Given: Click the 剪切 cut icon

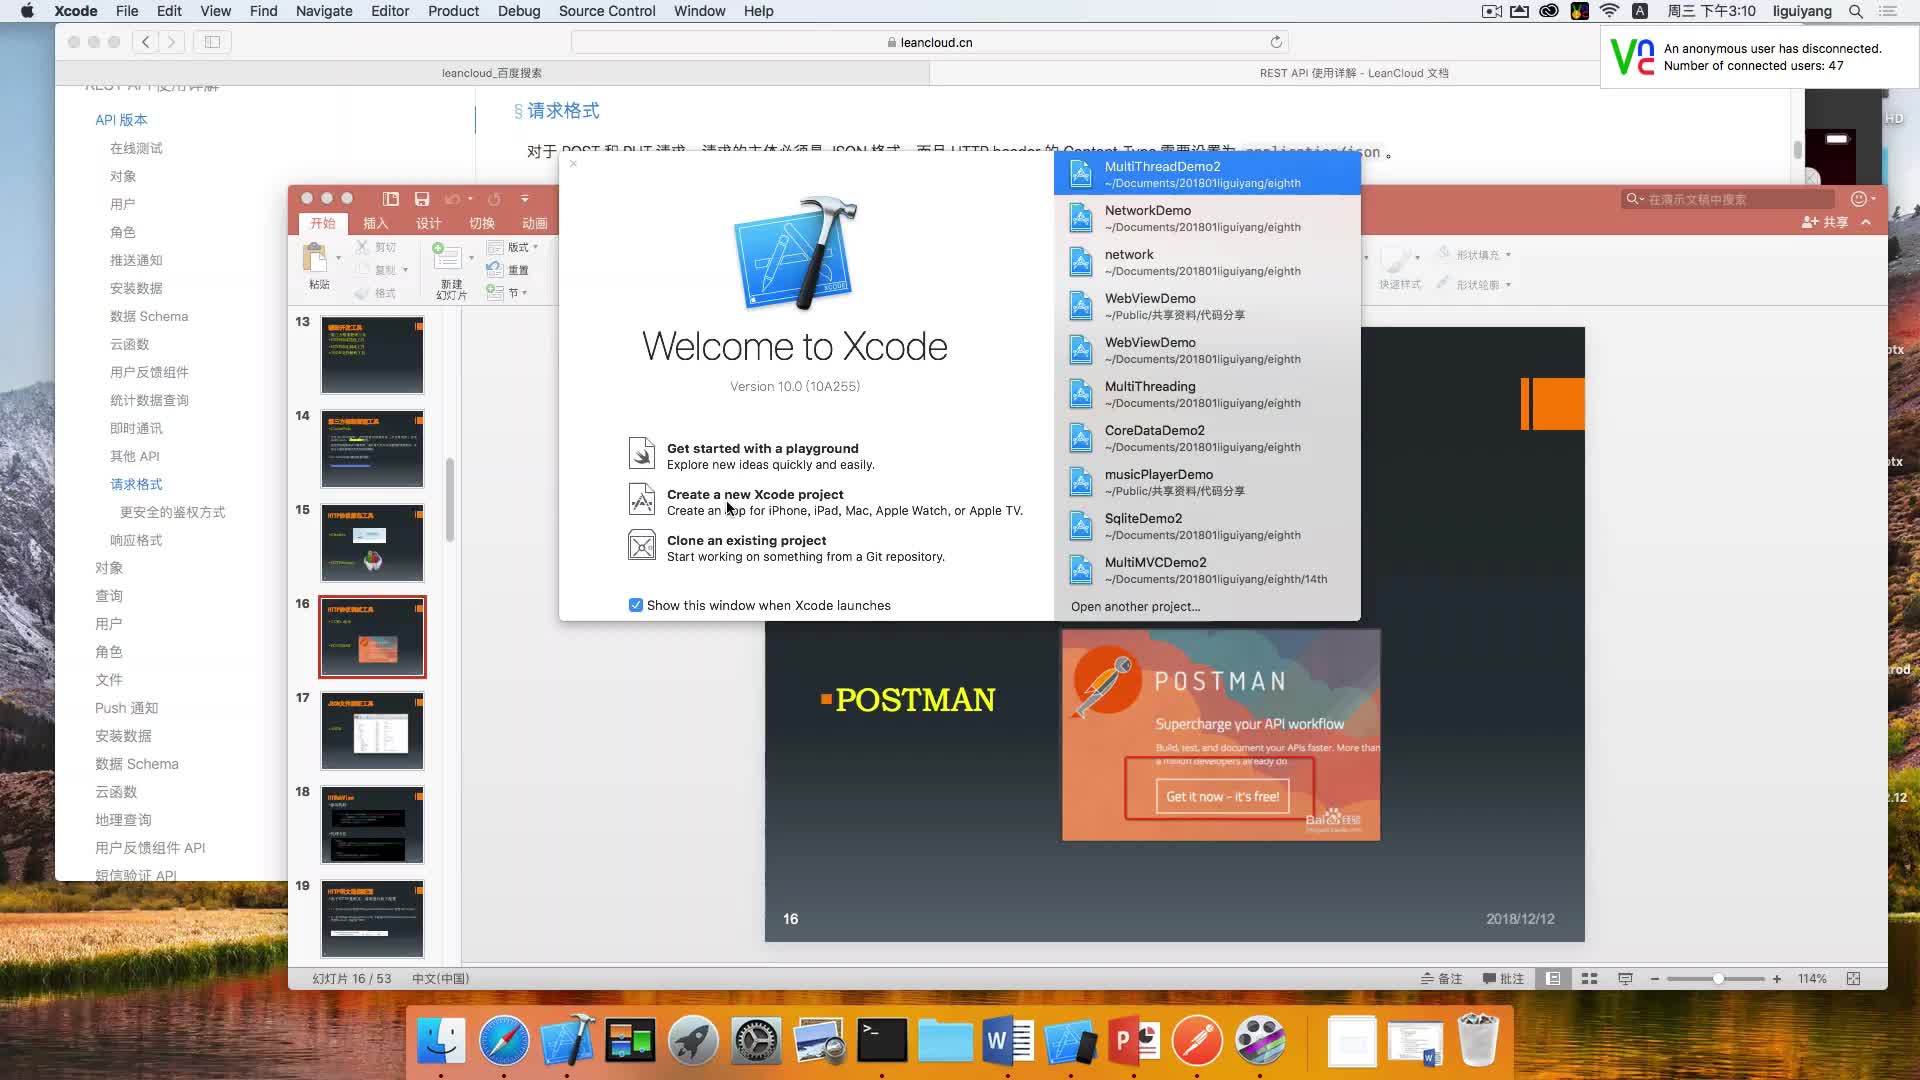Looking at the screenshot, I should tap(362, 247).
